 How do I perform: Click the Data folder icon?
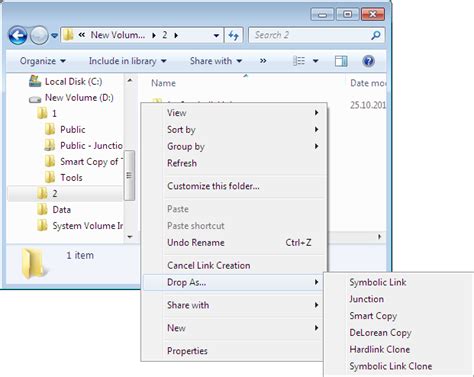(x=42, y=209)
